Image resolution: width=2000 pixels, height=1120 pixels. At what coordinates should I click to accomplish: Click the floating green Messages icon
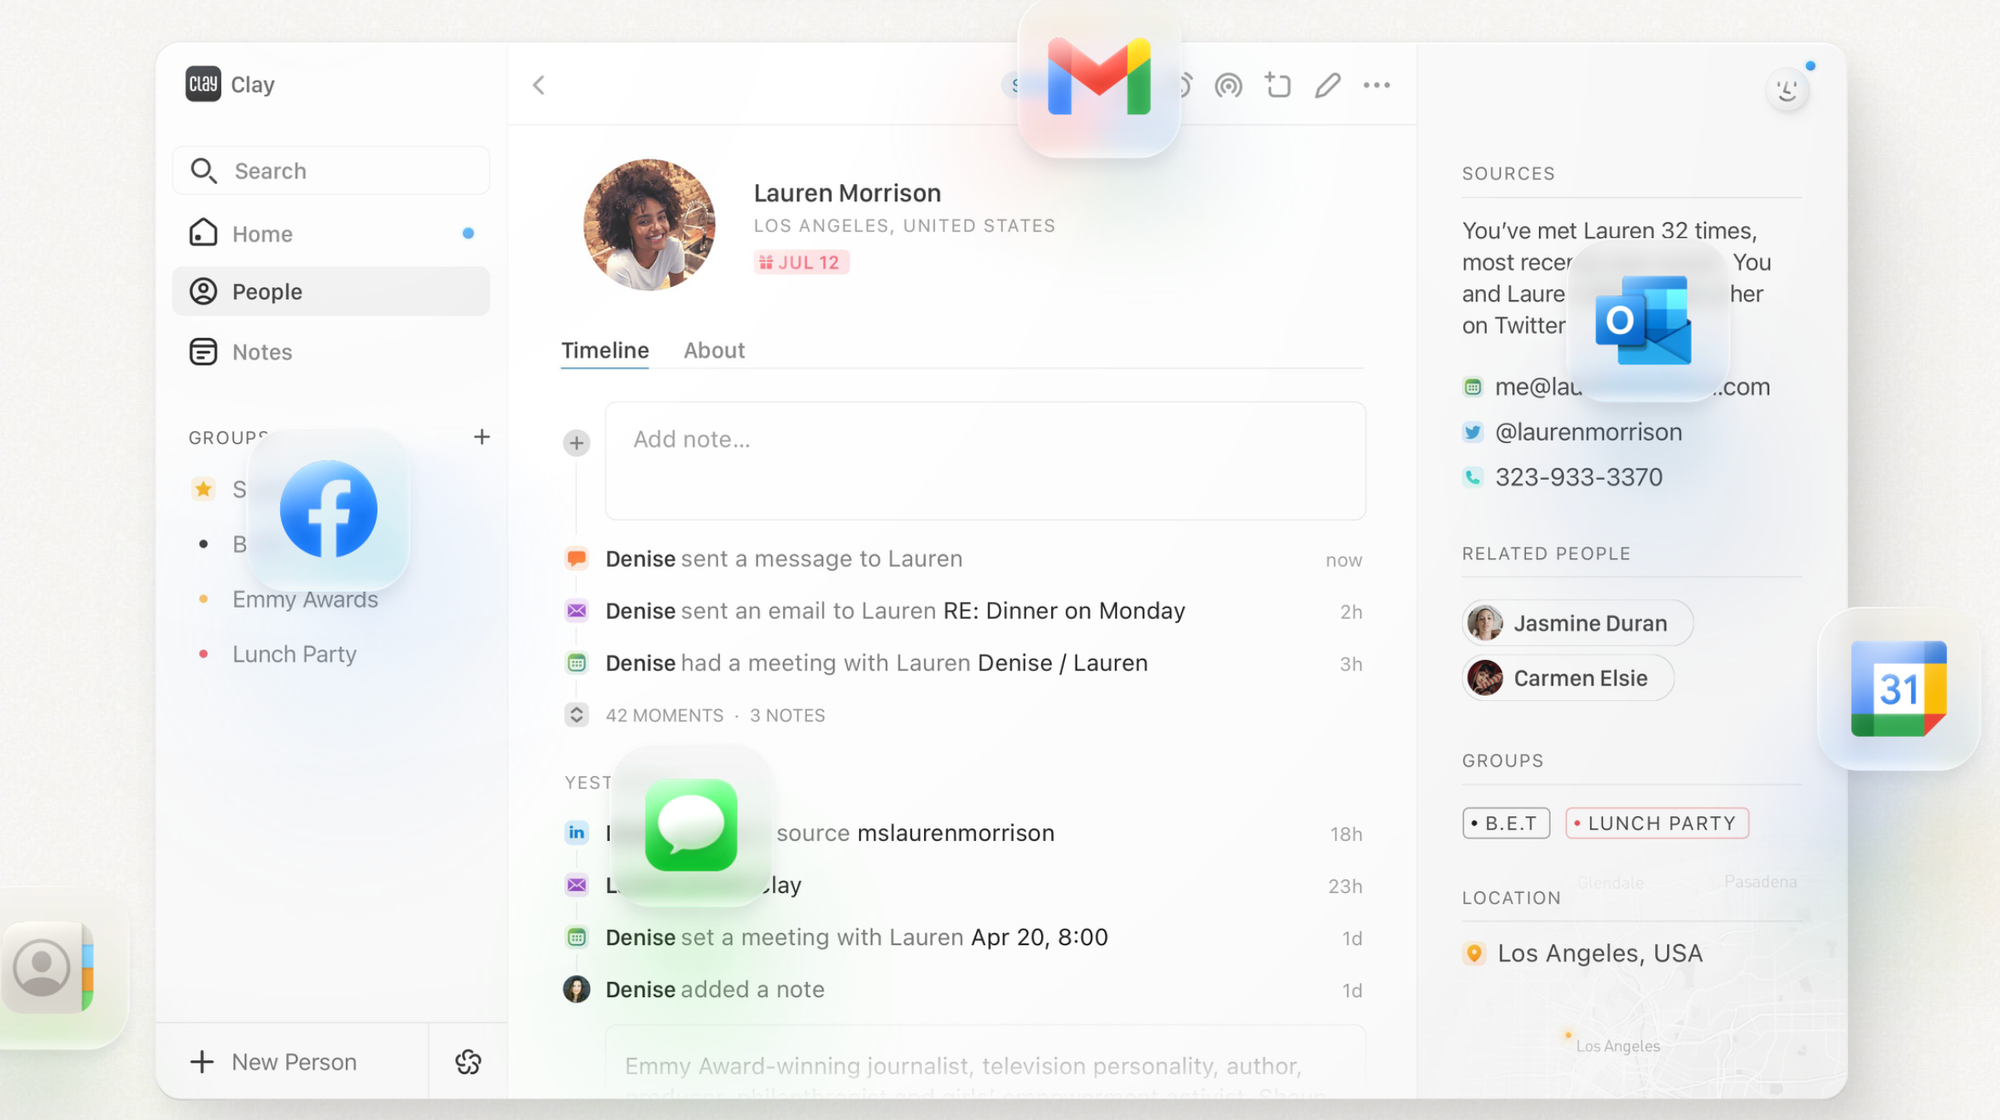(691, 825)
